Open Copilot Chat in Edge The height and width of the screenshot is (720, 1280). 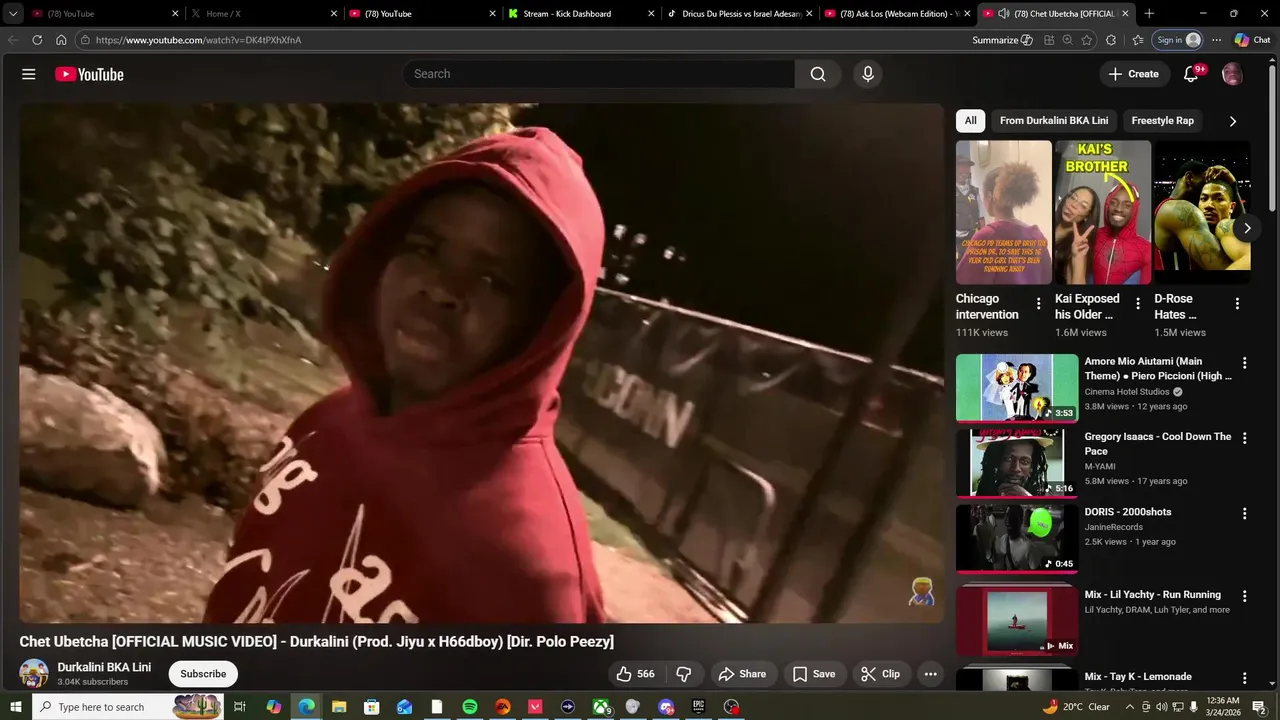(x=1252, y=40)
